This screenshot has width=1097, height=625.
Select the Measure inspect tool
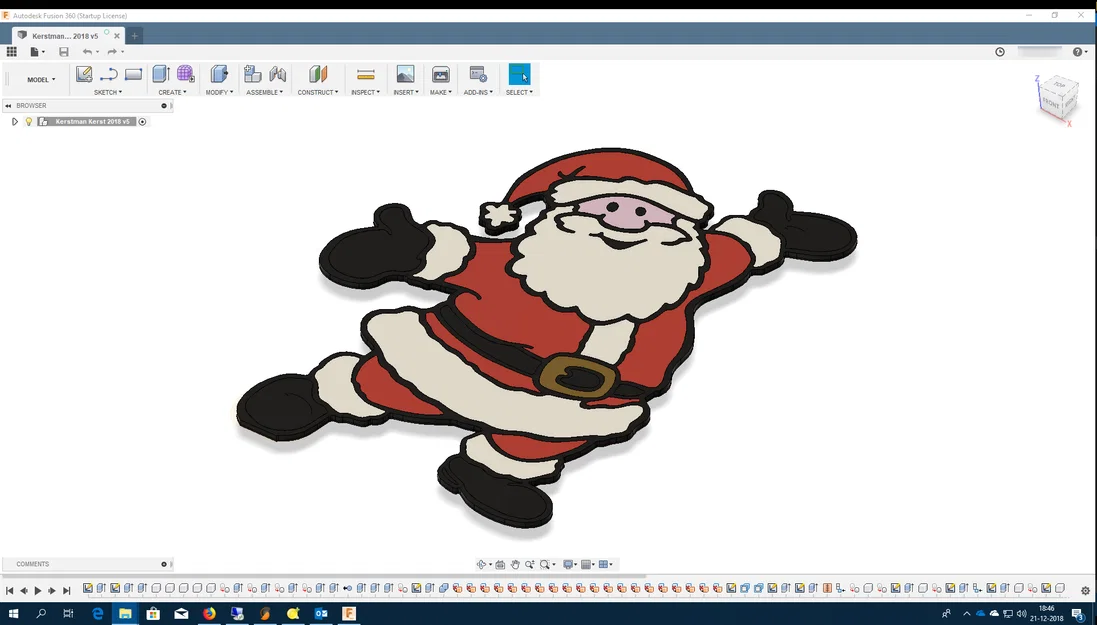point(365,74)
